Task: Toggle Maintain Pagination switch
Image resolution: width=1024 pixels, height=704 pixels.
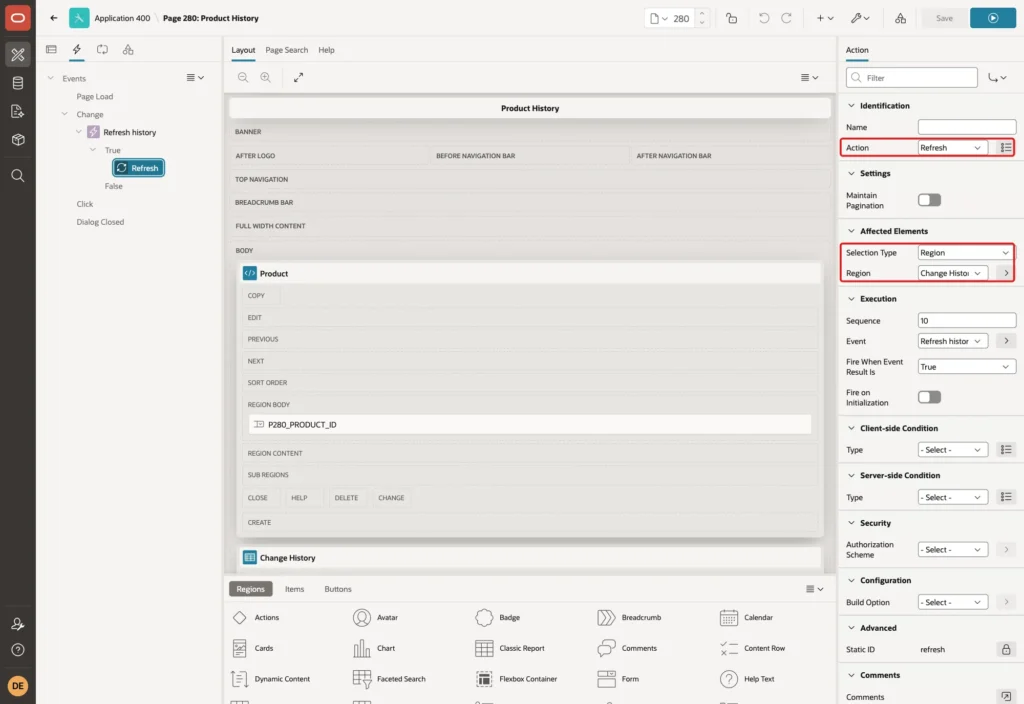Action: point(929,200)
